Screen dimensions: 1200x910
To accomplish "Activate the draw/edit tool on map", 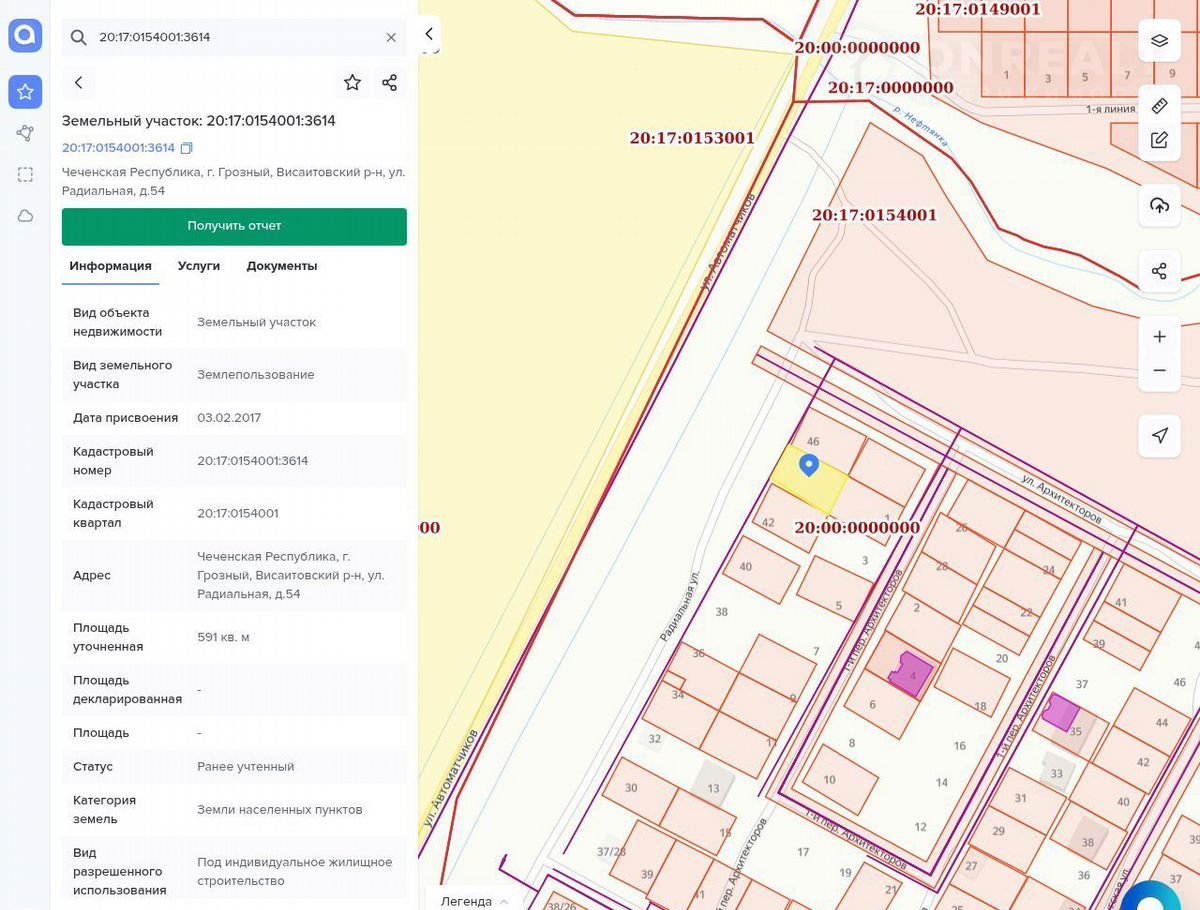I will [x=1159, y=140].
